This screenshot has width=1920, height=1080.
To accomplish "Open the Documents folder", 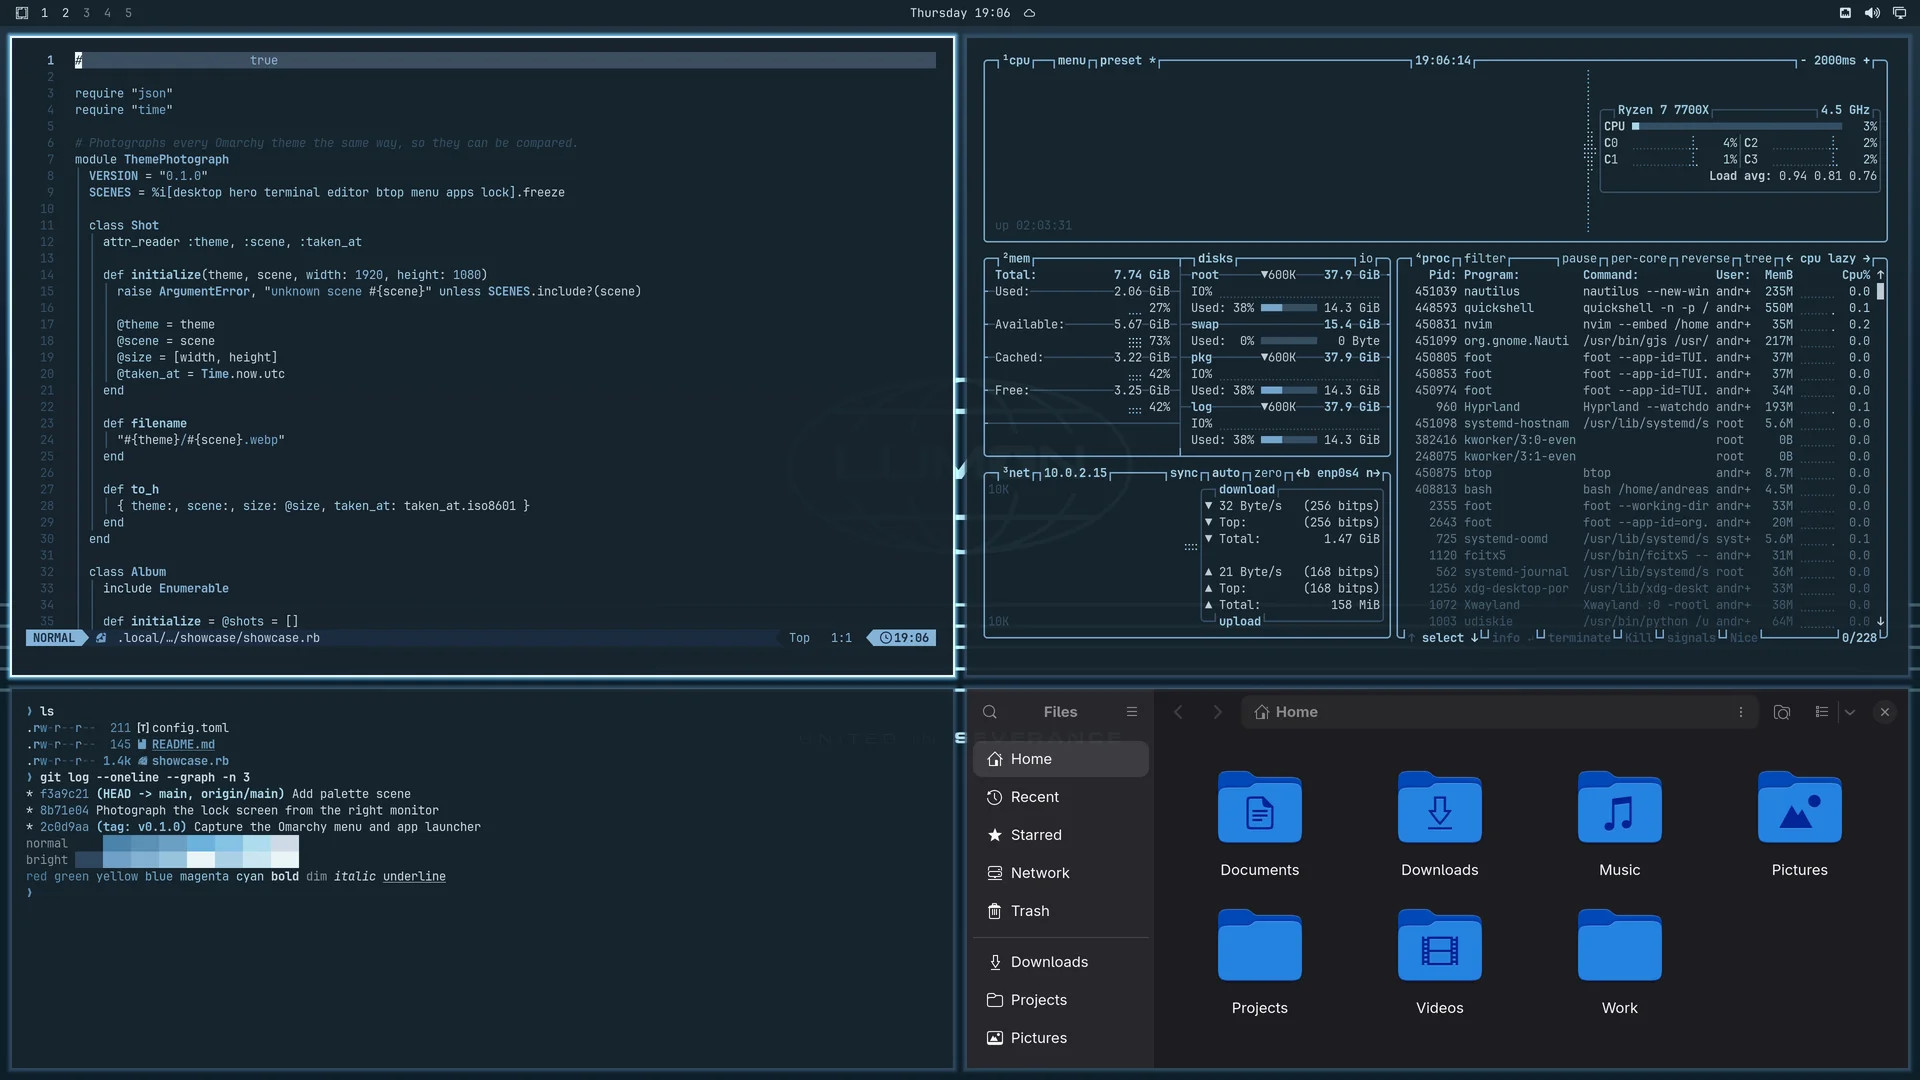I will 1260,824.
